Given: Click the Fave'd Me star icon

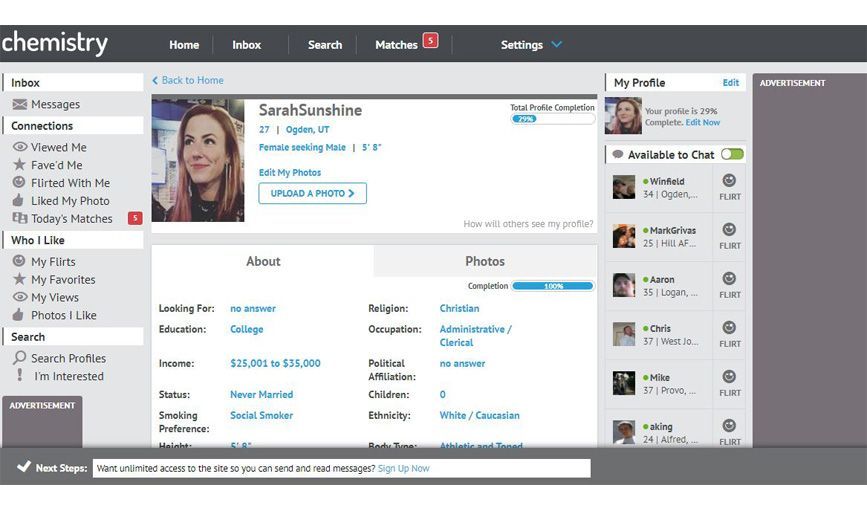Looking at the screenshot, I should (x=19, y=164).
